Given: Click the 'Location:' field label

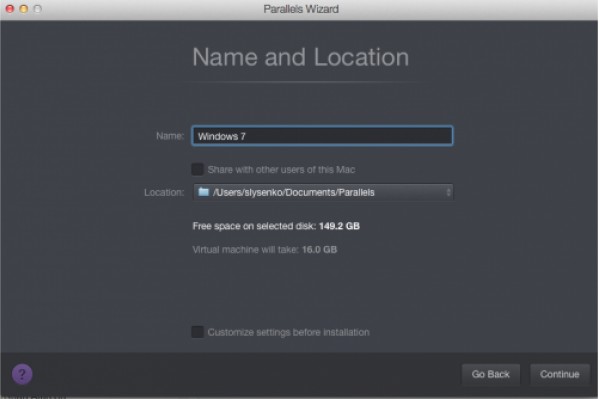Looking at the screenshot, I should tap(164, 192).
